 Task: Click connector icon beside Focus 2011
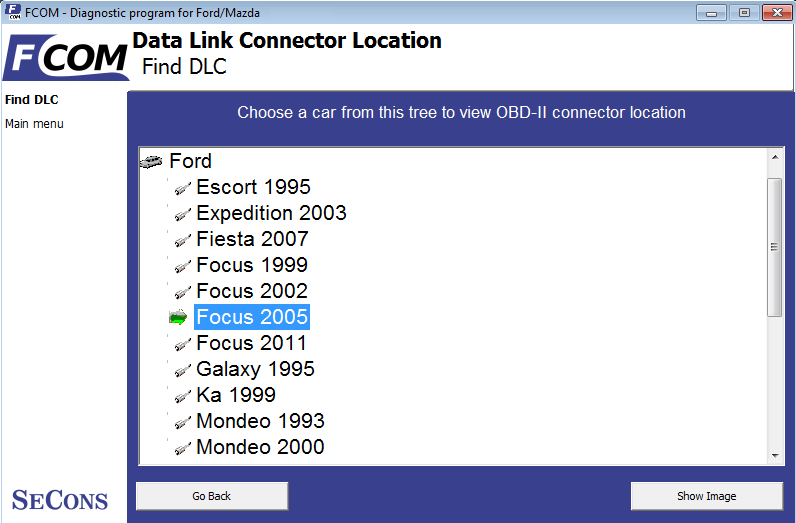[x=183, y=344]
